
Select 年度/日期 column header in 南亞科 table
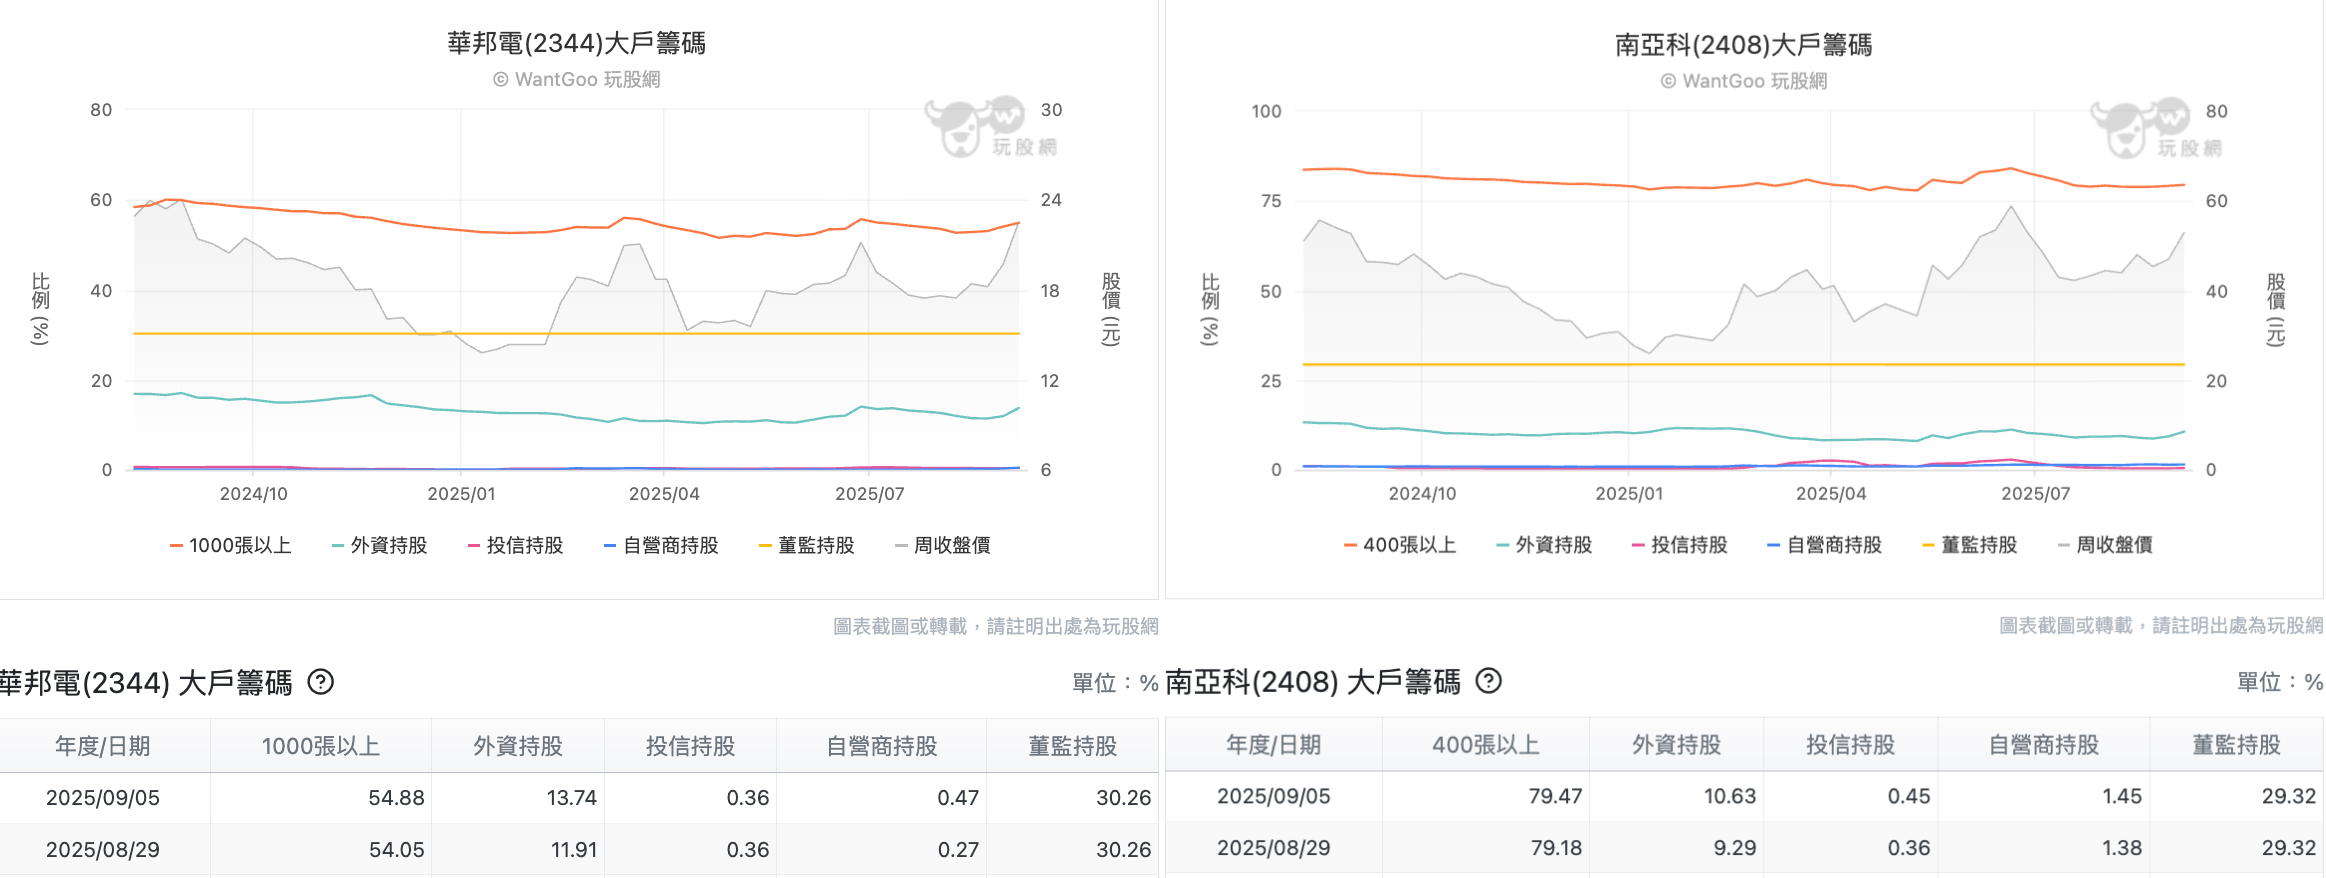(x=1274, y=745)
